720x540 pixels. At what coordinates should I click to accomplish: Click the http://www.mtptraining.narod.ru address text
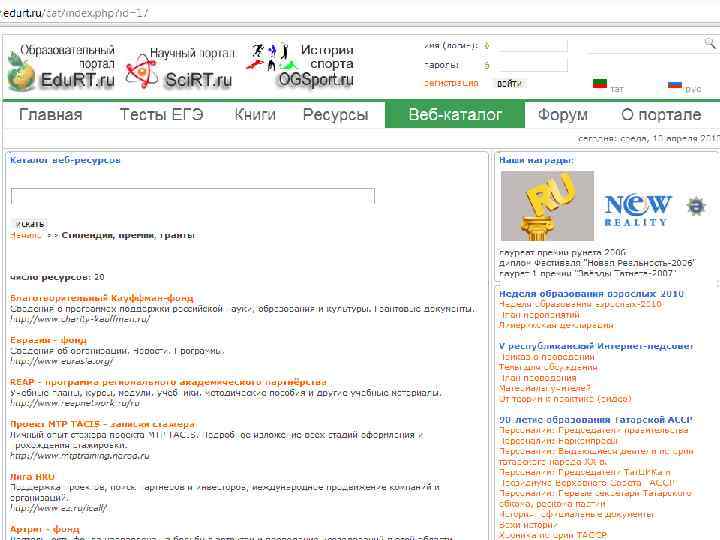click(x=80, y=456)
